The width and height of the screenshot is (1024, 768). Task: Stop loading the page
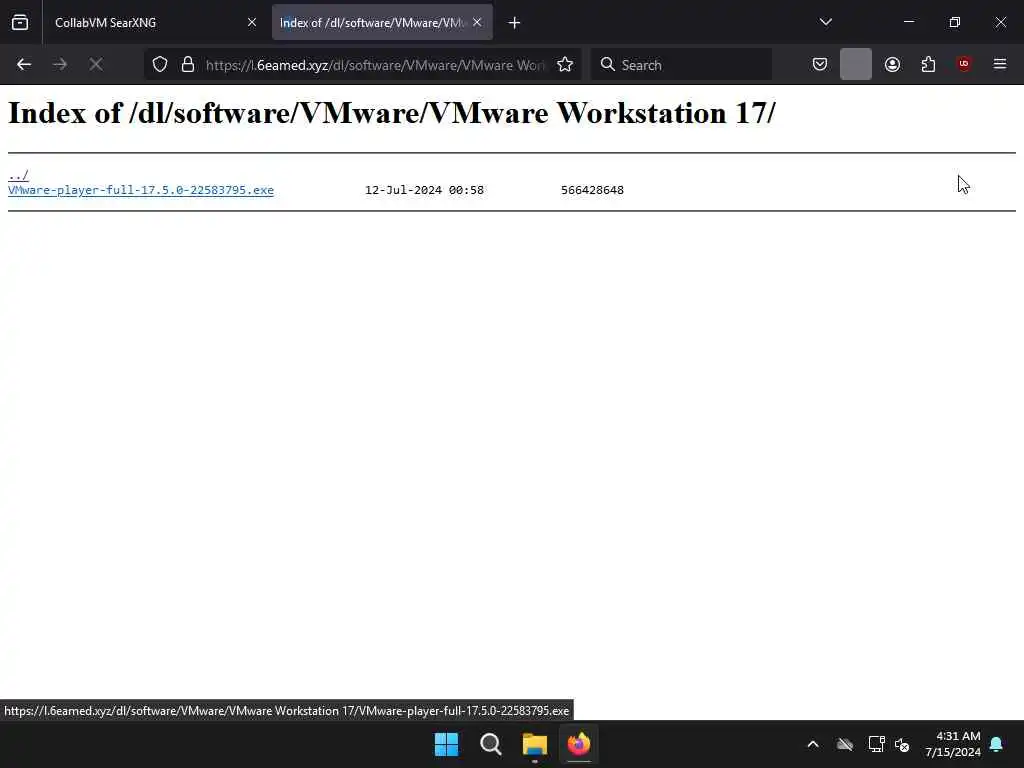96,64
